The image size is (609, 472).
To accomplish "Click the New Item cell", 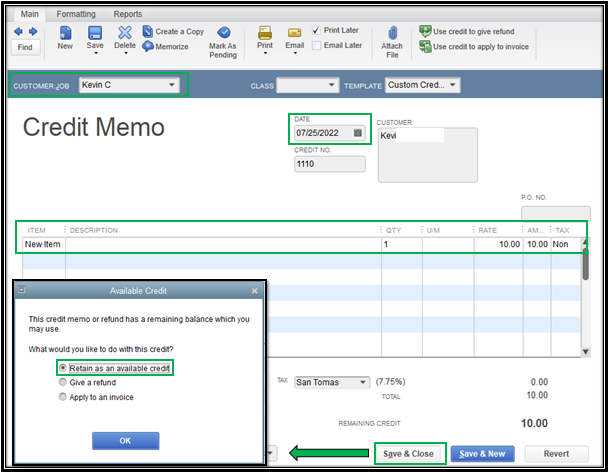I will click(x=44, y=244).
